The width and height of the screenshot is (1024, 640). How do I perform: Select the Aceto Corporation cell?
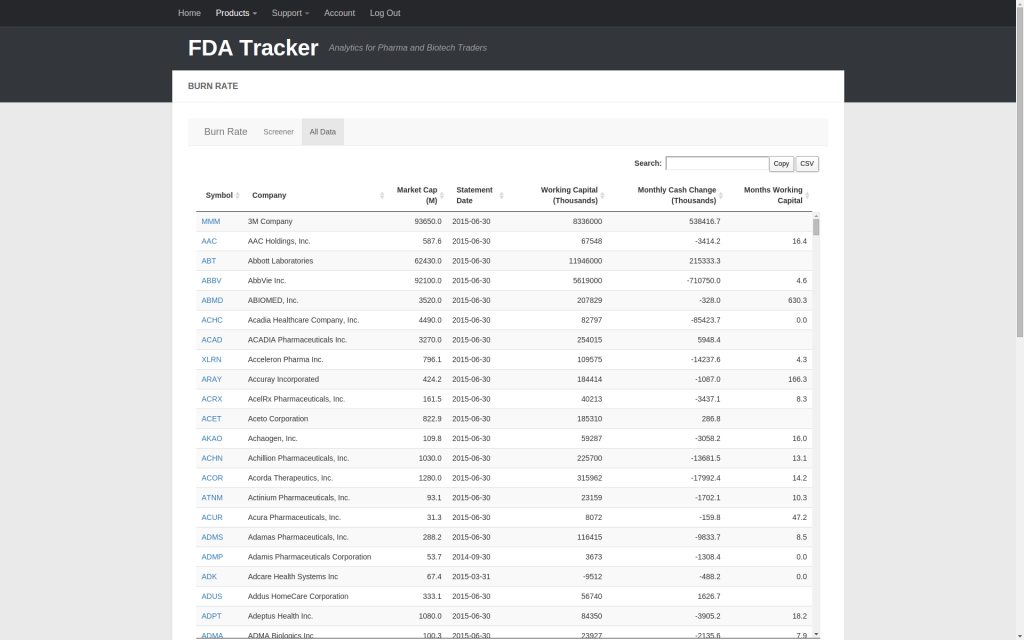(278, 419)
